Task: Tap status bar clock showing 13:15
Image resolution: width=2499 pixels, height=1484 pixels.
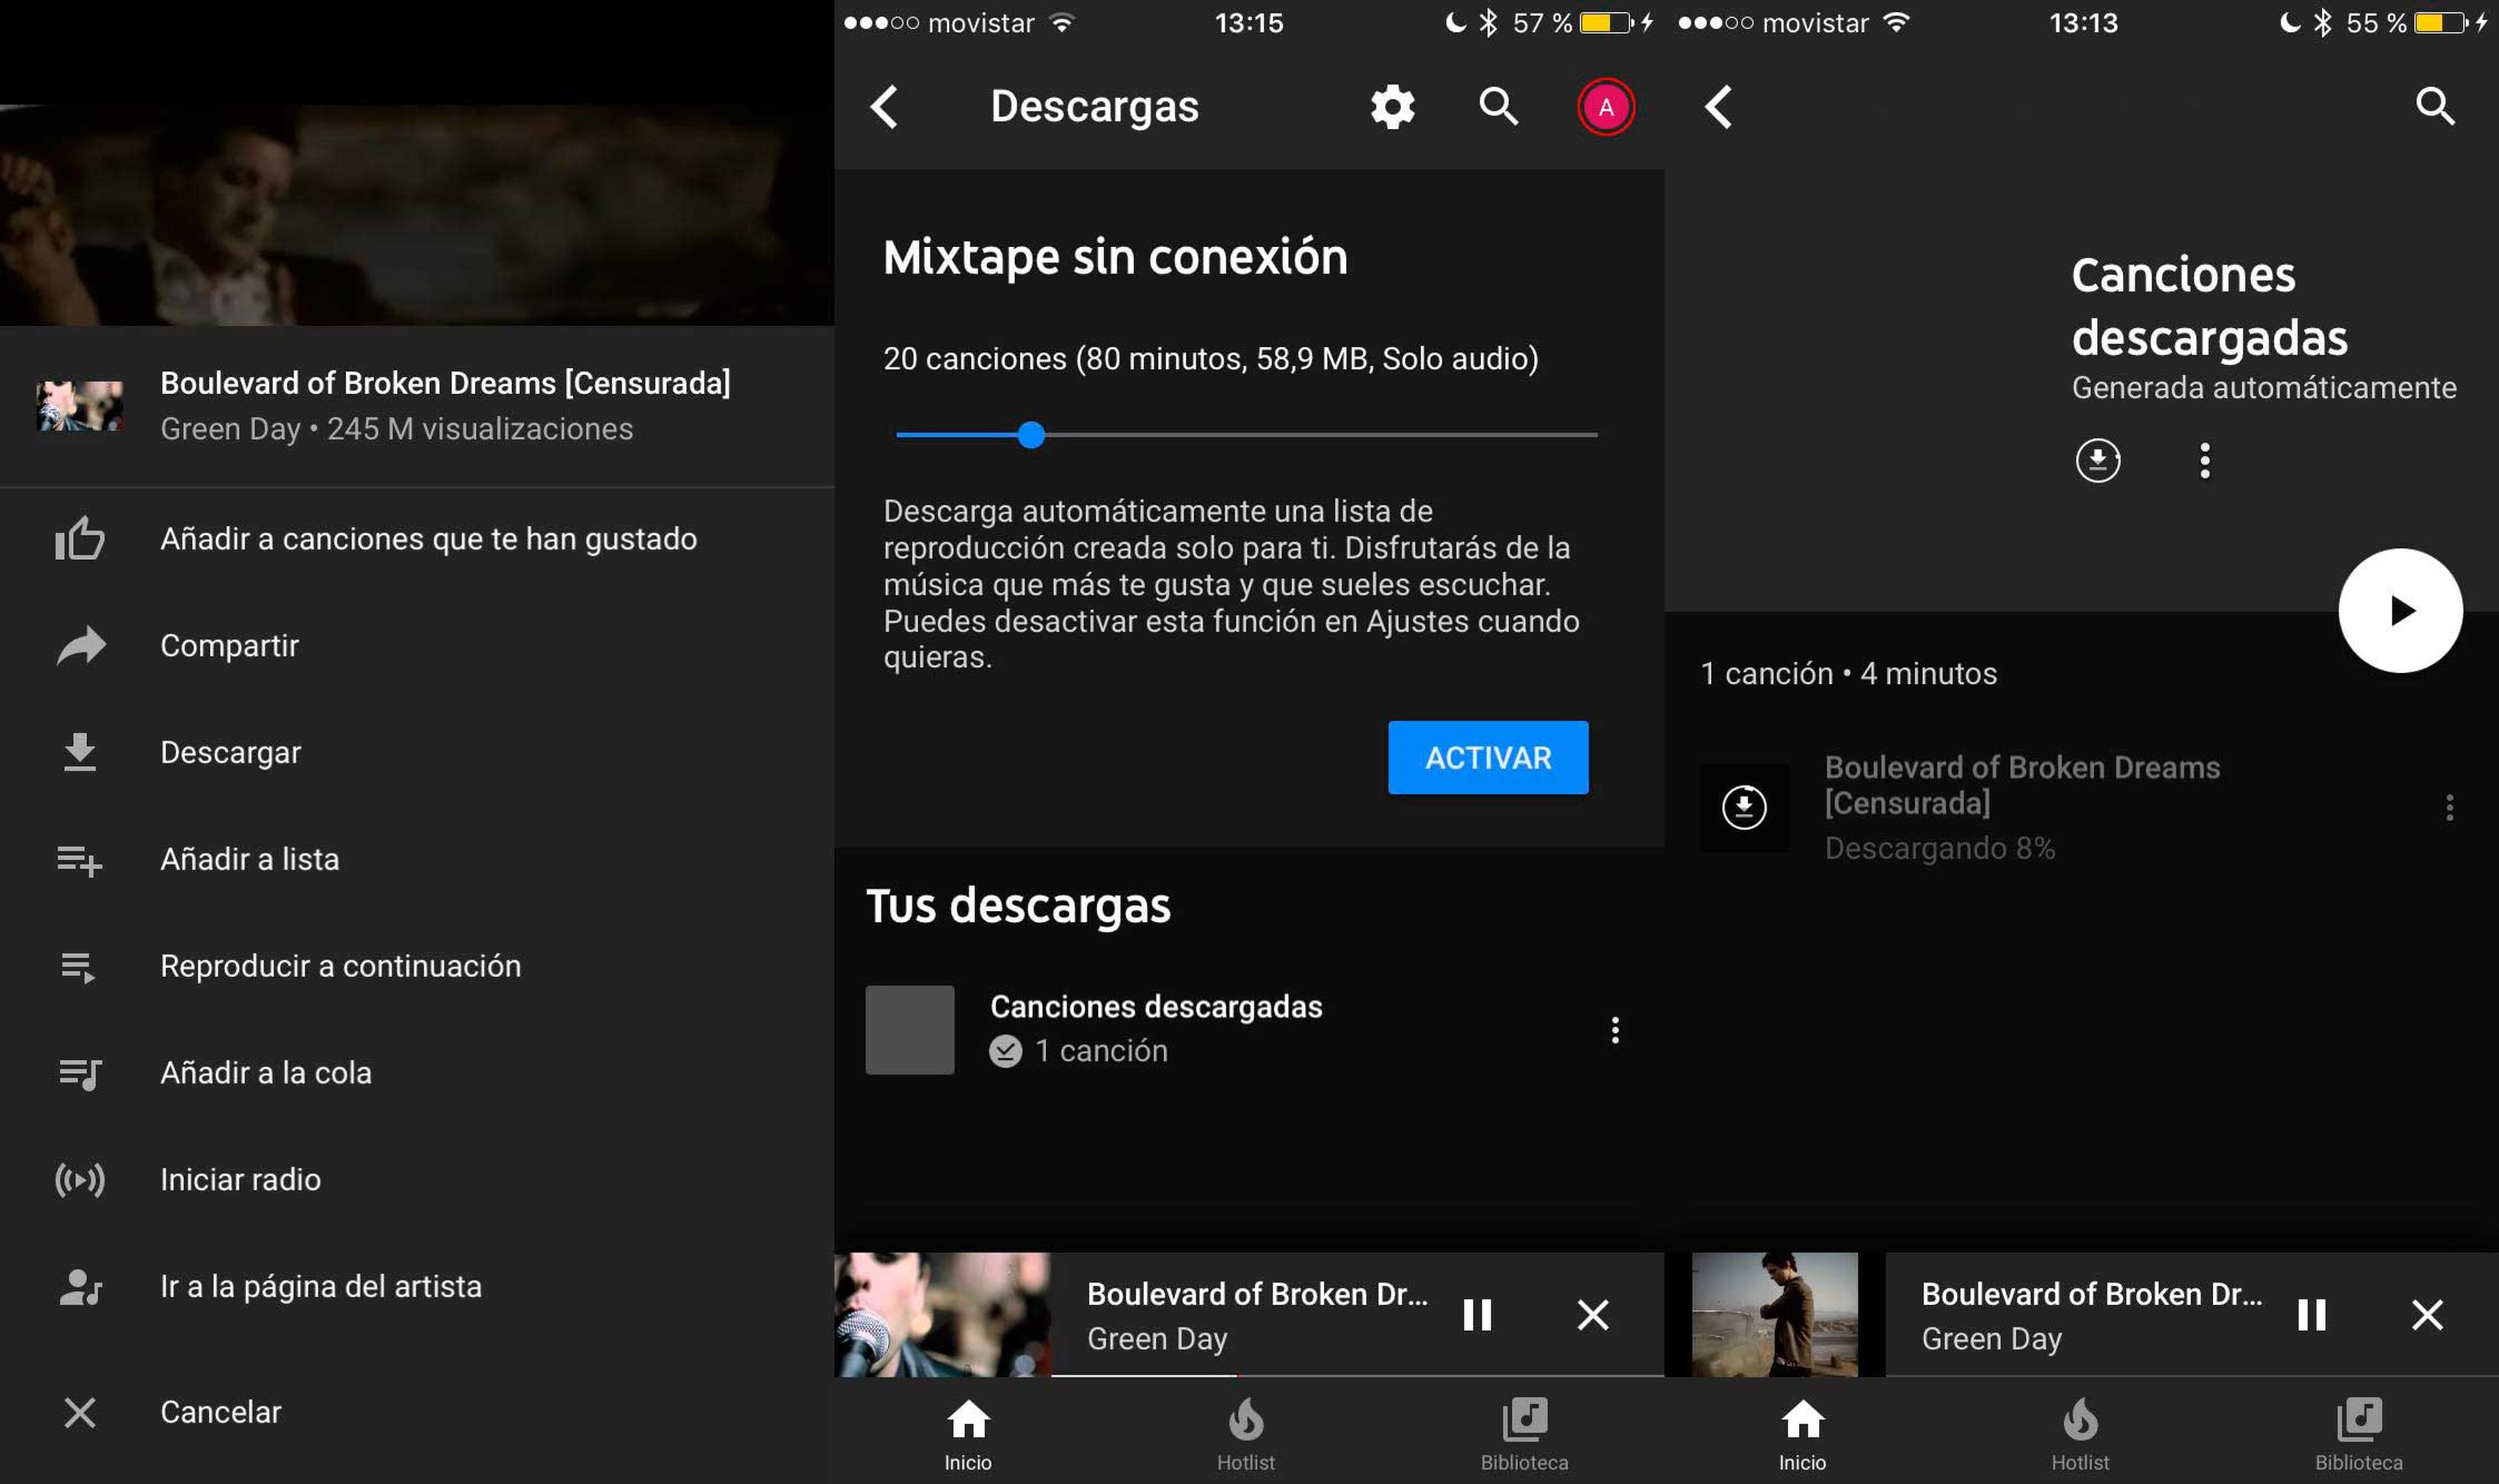Action: [1249, 23]
